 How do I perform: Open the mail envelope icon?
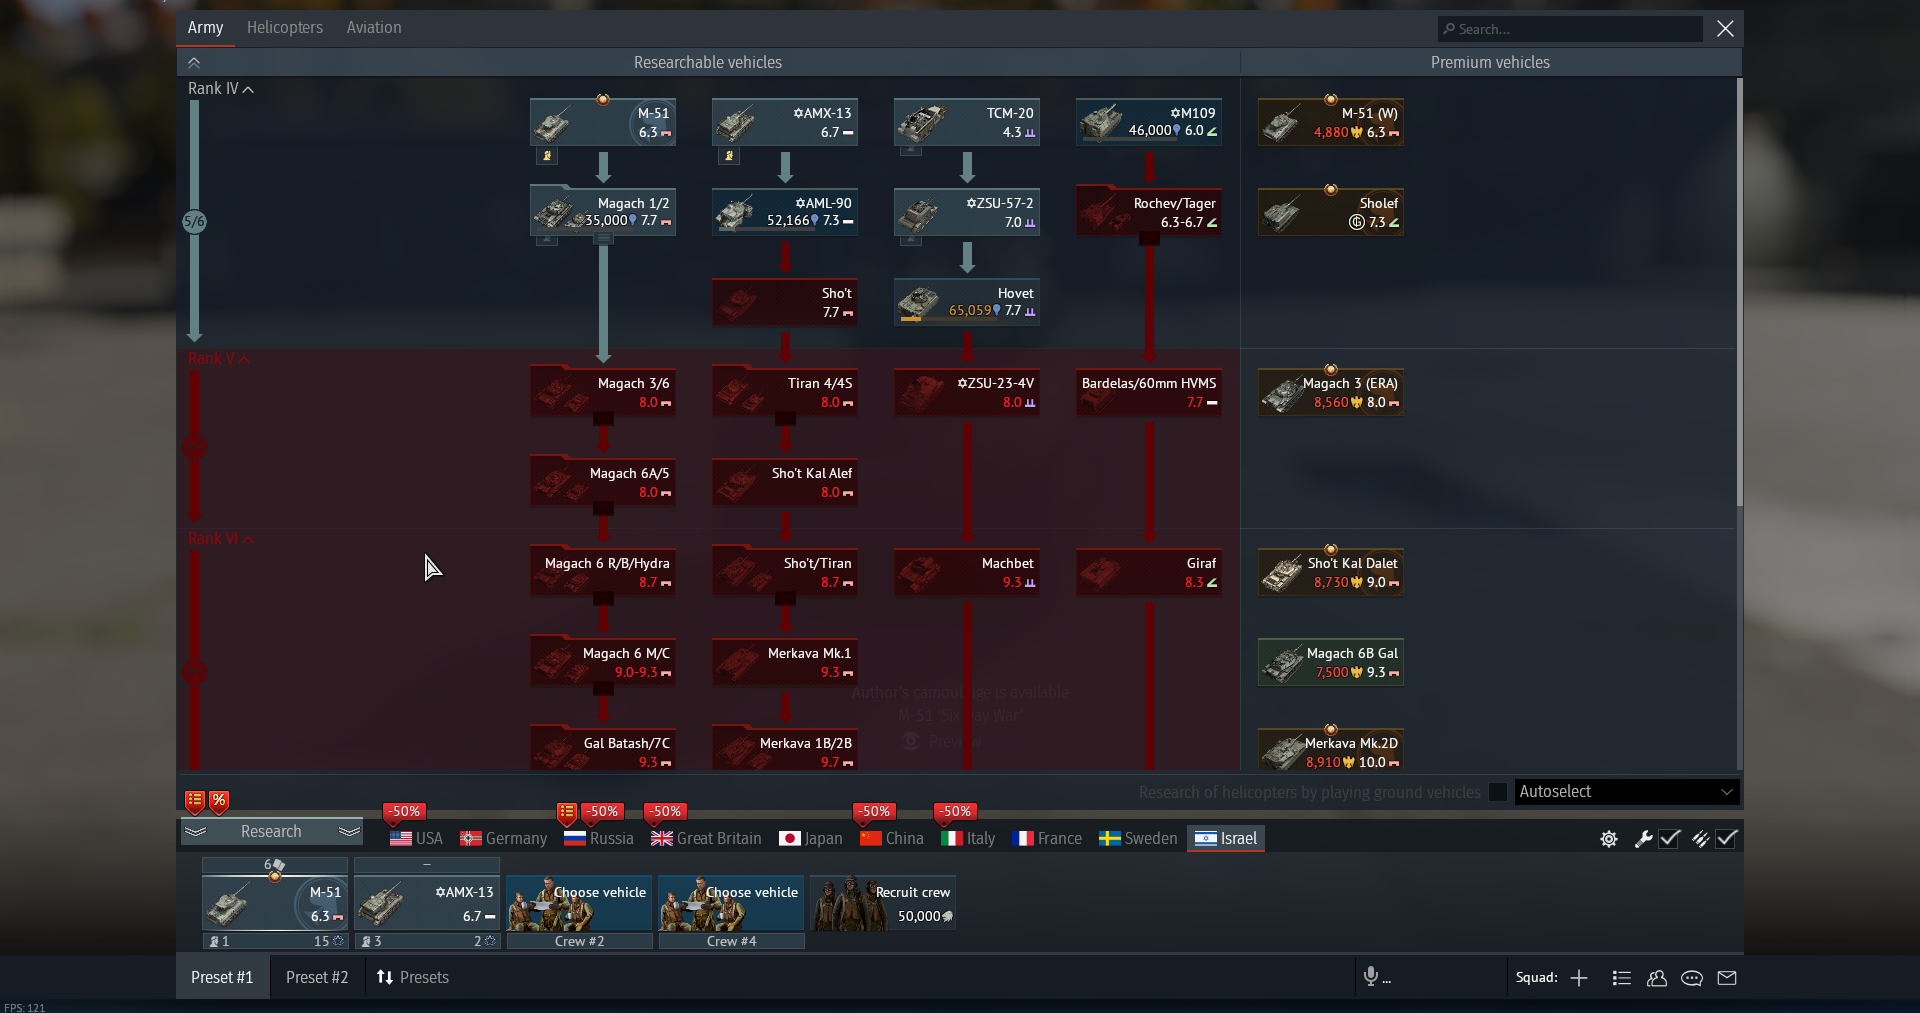pyautogui.click(x=1727, y=978)
